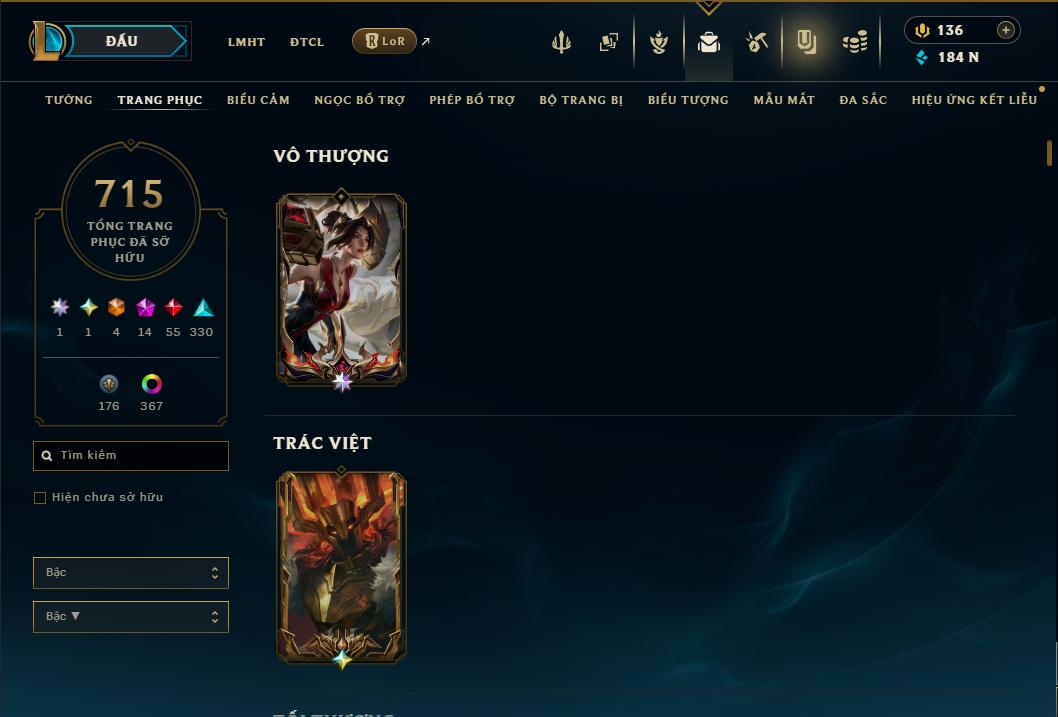The image size is (1058, 717).
Task: Expand the Bậc ▼ sorting dropdown
Action: (131, 616)
